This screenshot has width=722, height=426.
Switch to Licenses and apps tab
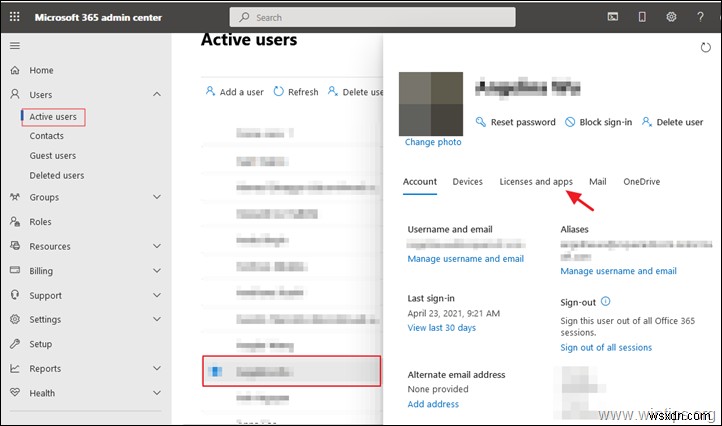pyautogui.click(x=536, y=182)
